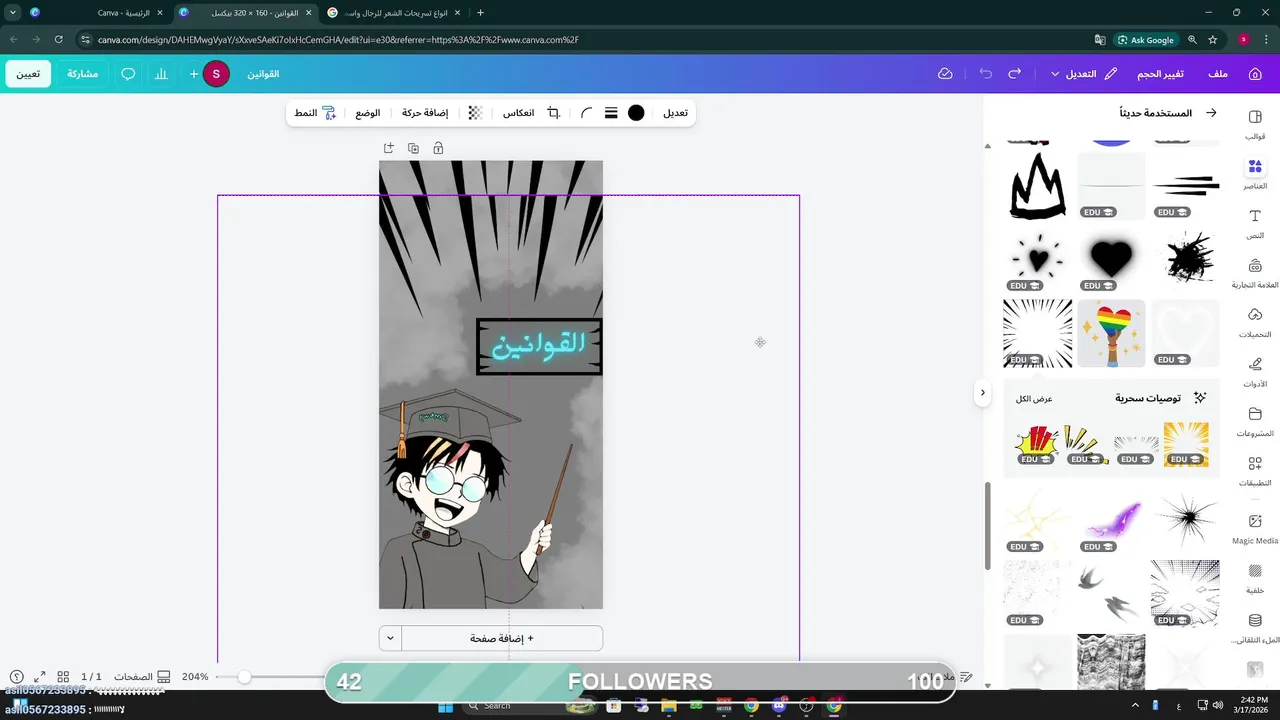Open the Background (خلفية) sidebar panel
This screenshot has height=720, width=1280.
(x=1255, y=578)
